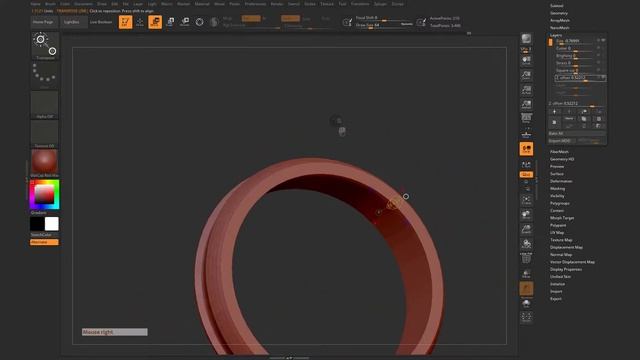Expand the Vector Displacement Map sub-palette
The image size is (640, 360).
pyautogui.click(x=572, y=262)
